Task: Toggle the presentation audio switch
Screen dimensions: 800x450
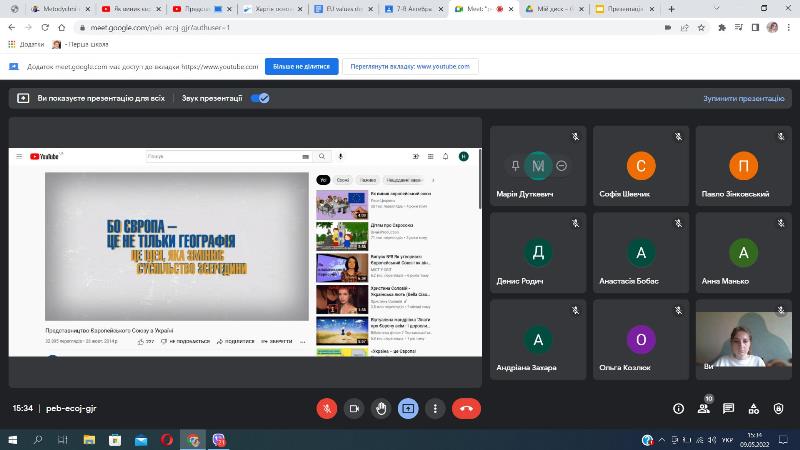Action: pos(260,98)
